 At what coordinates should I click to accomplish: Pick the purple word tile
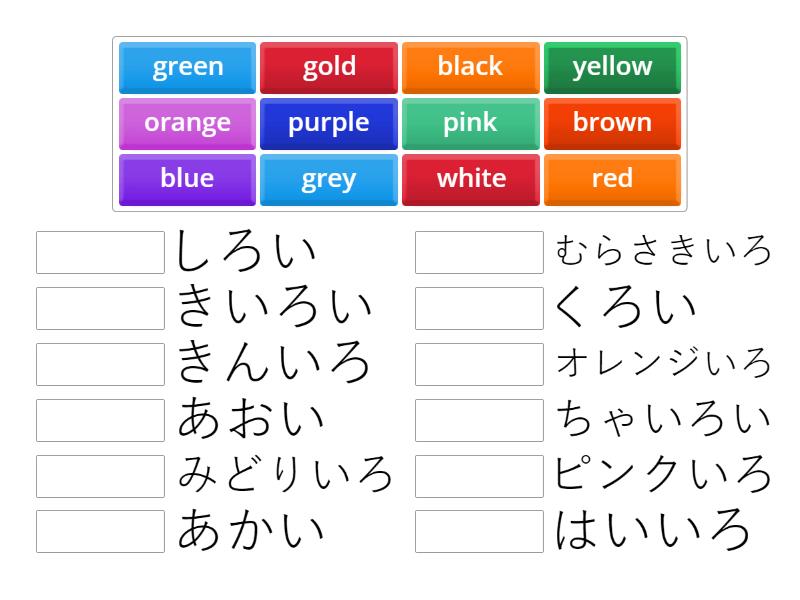tap(328, 123)
